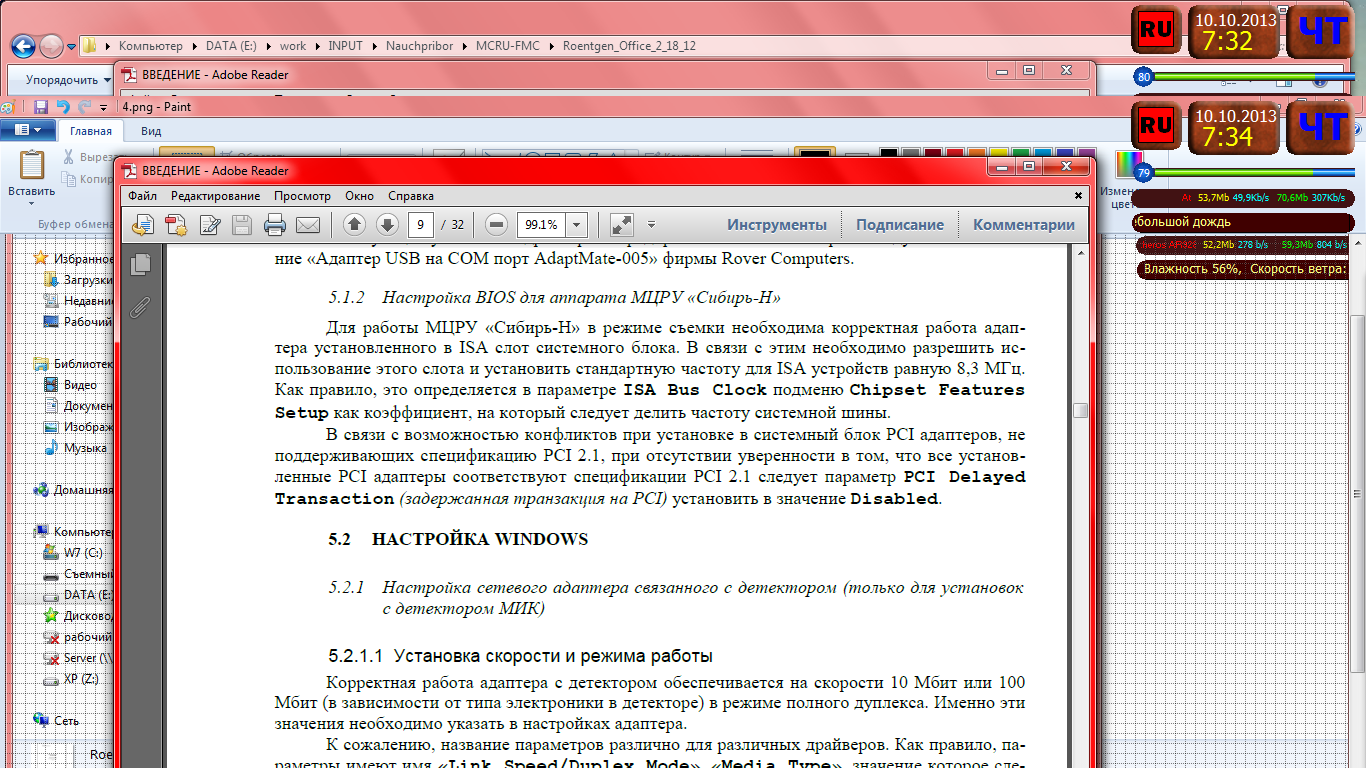The height and width of the screenshot is (768, 1366).
Task: Zoom out using the minus button
Action: [x=497, y=225]
